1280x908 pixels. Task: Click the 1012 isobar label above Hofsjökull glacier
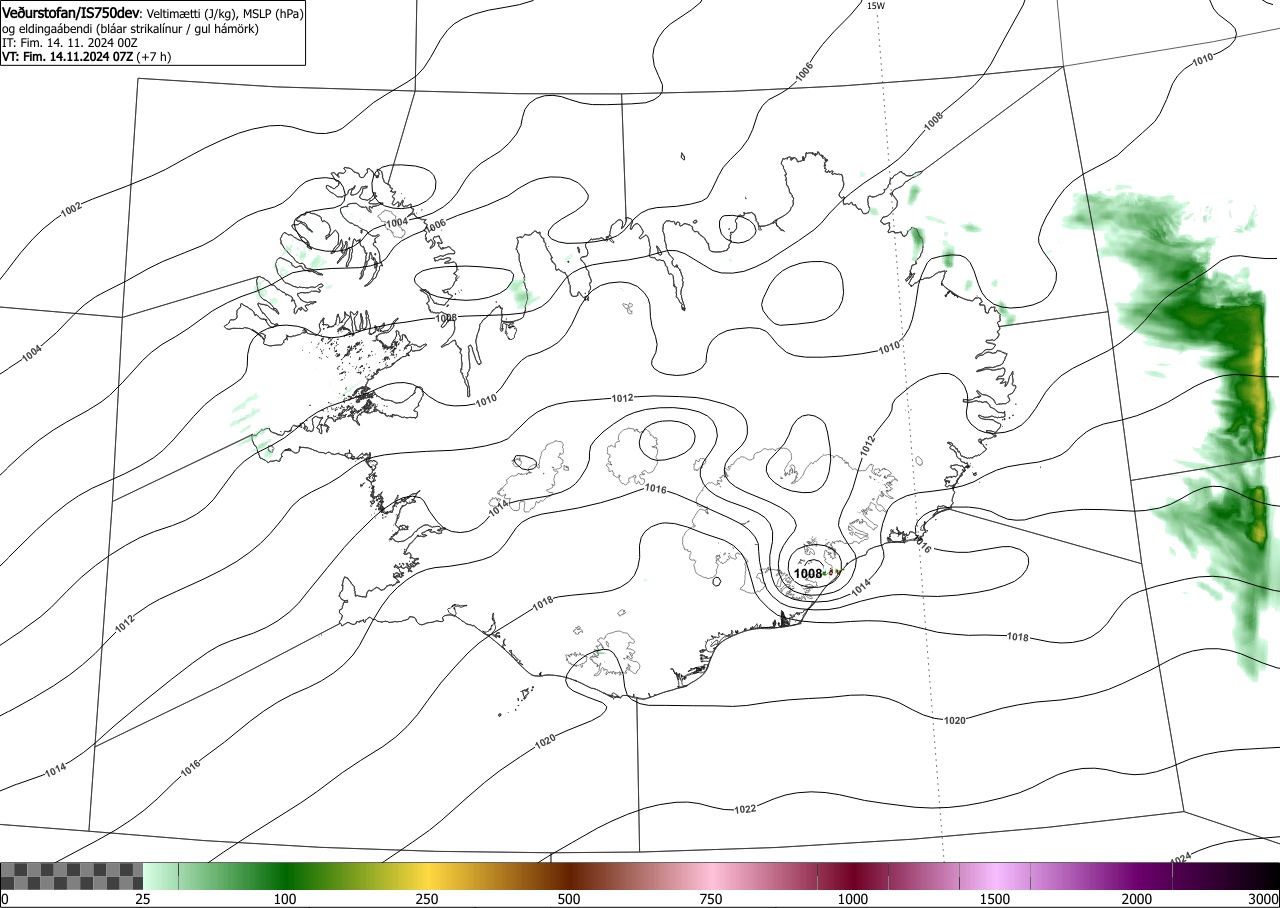pos(622,398)
